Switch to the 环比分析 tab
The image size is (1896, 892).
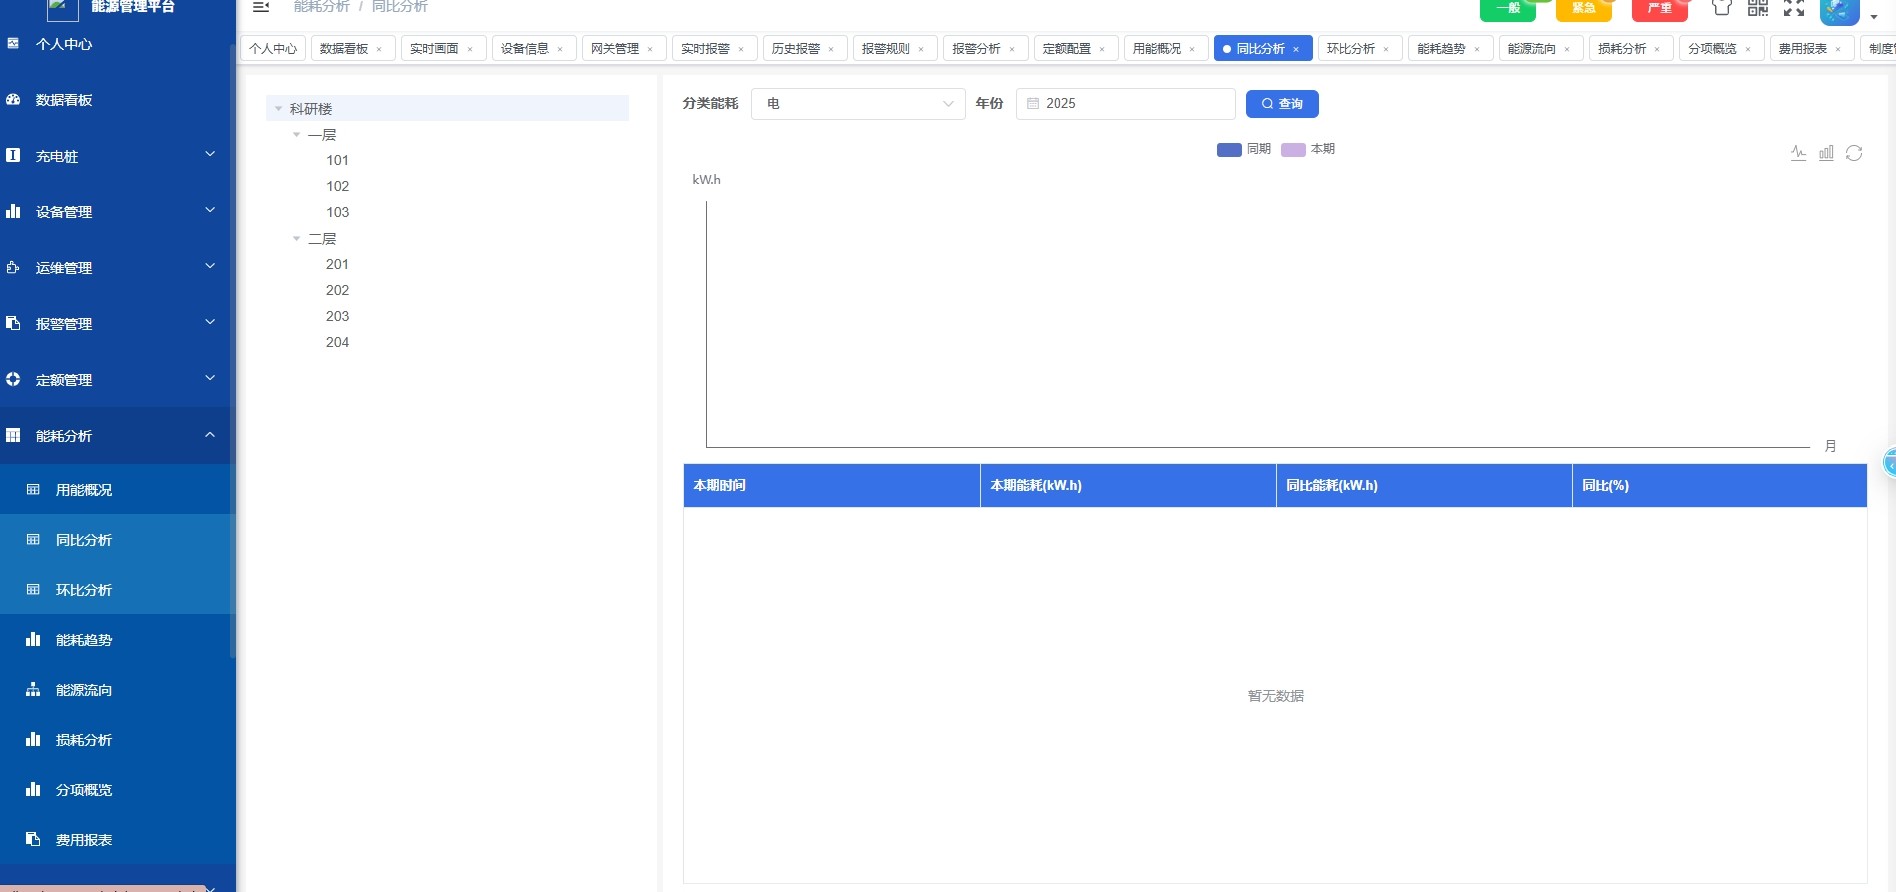click(x=1350, y=48)
